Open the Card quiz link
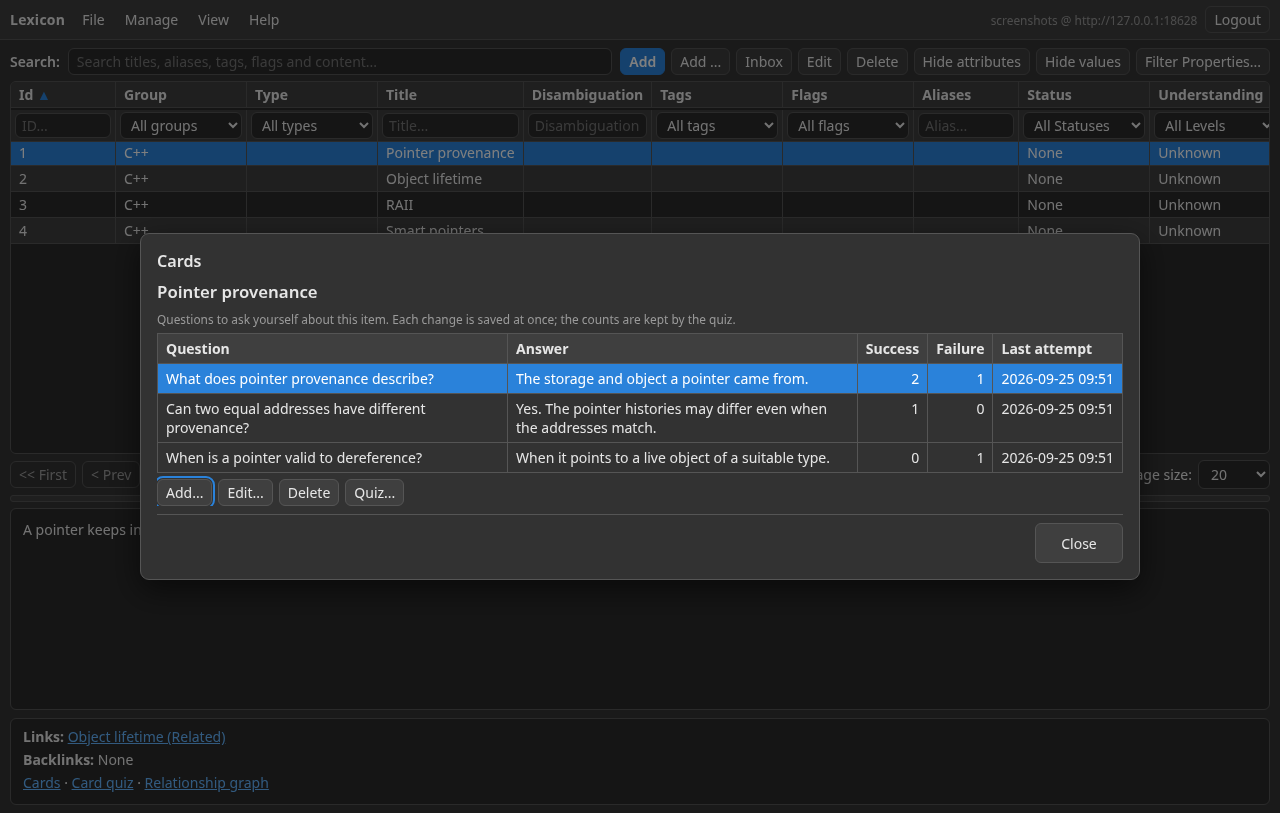This screenshot has height=813, width=1280. click(102, 783)
